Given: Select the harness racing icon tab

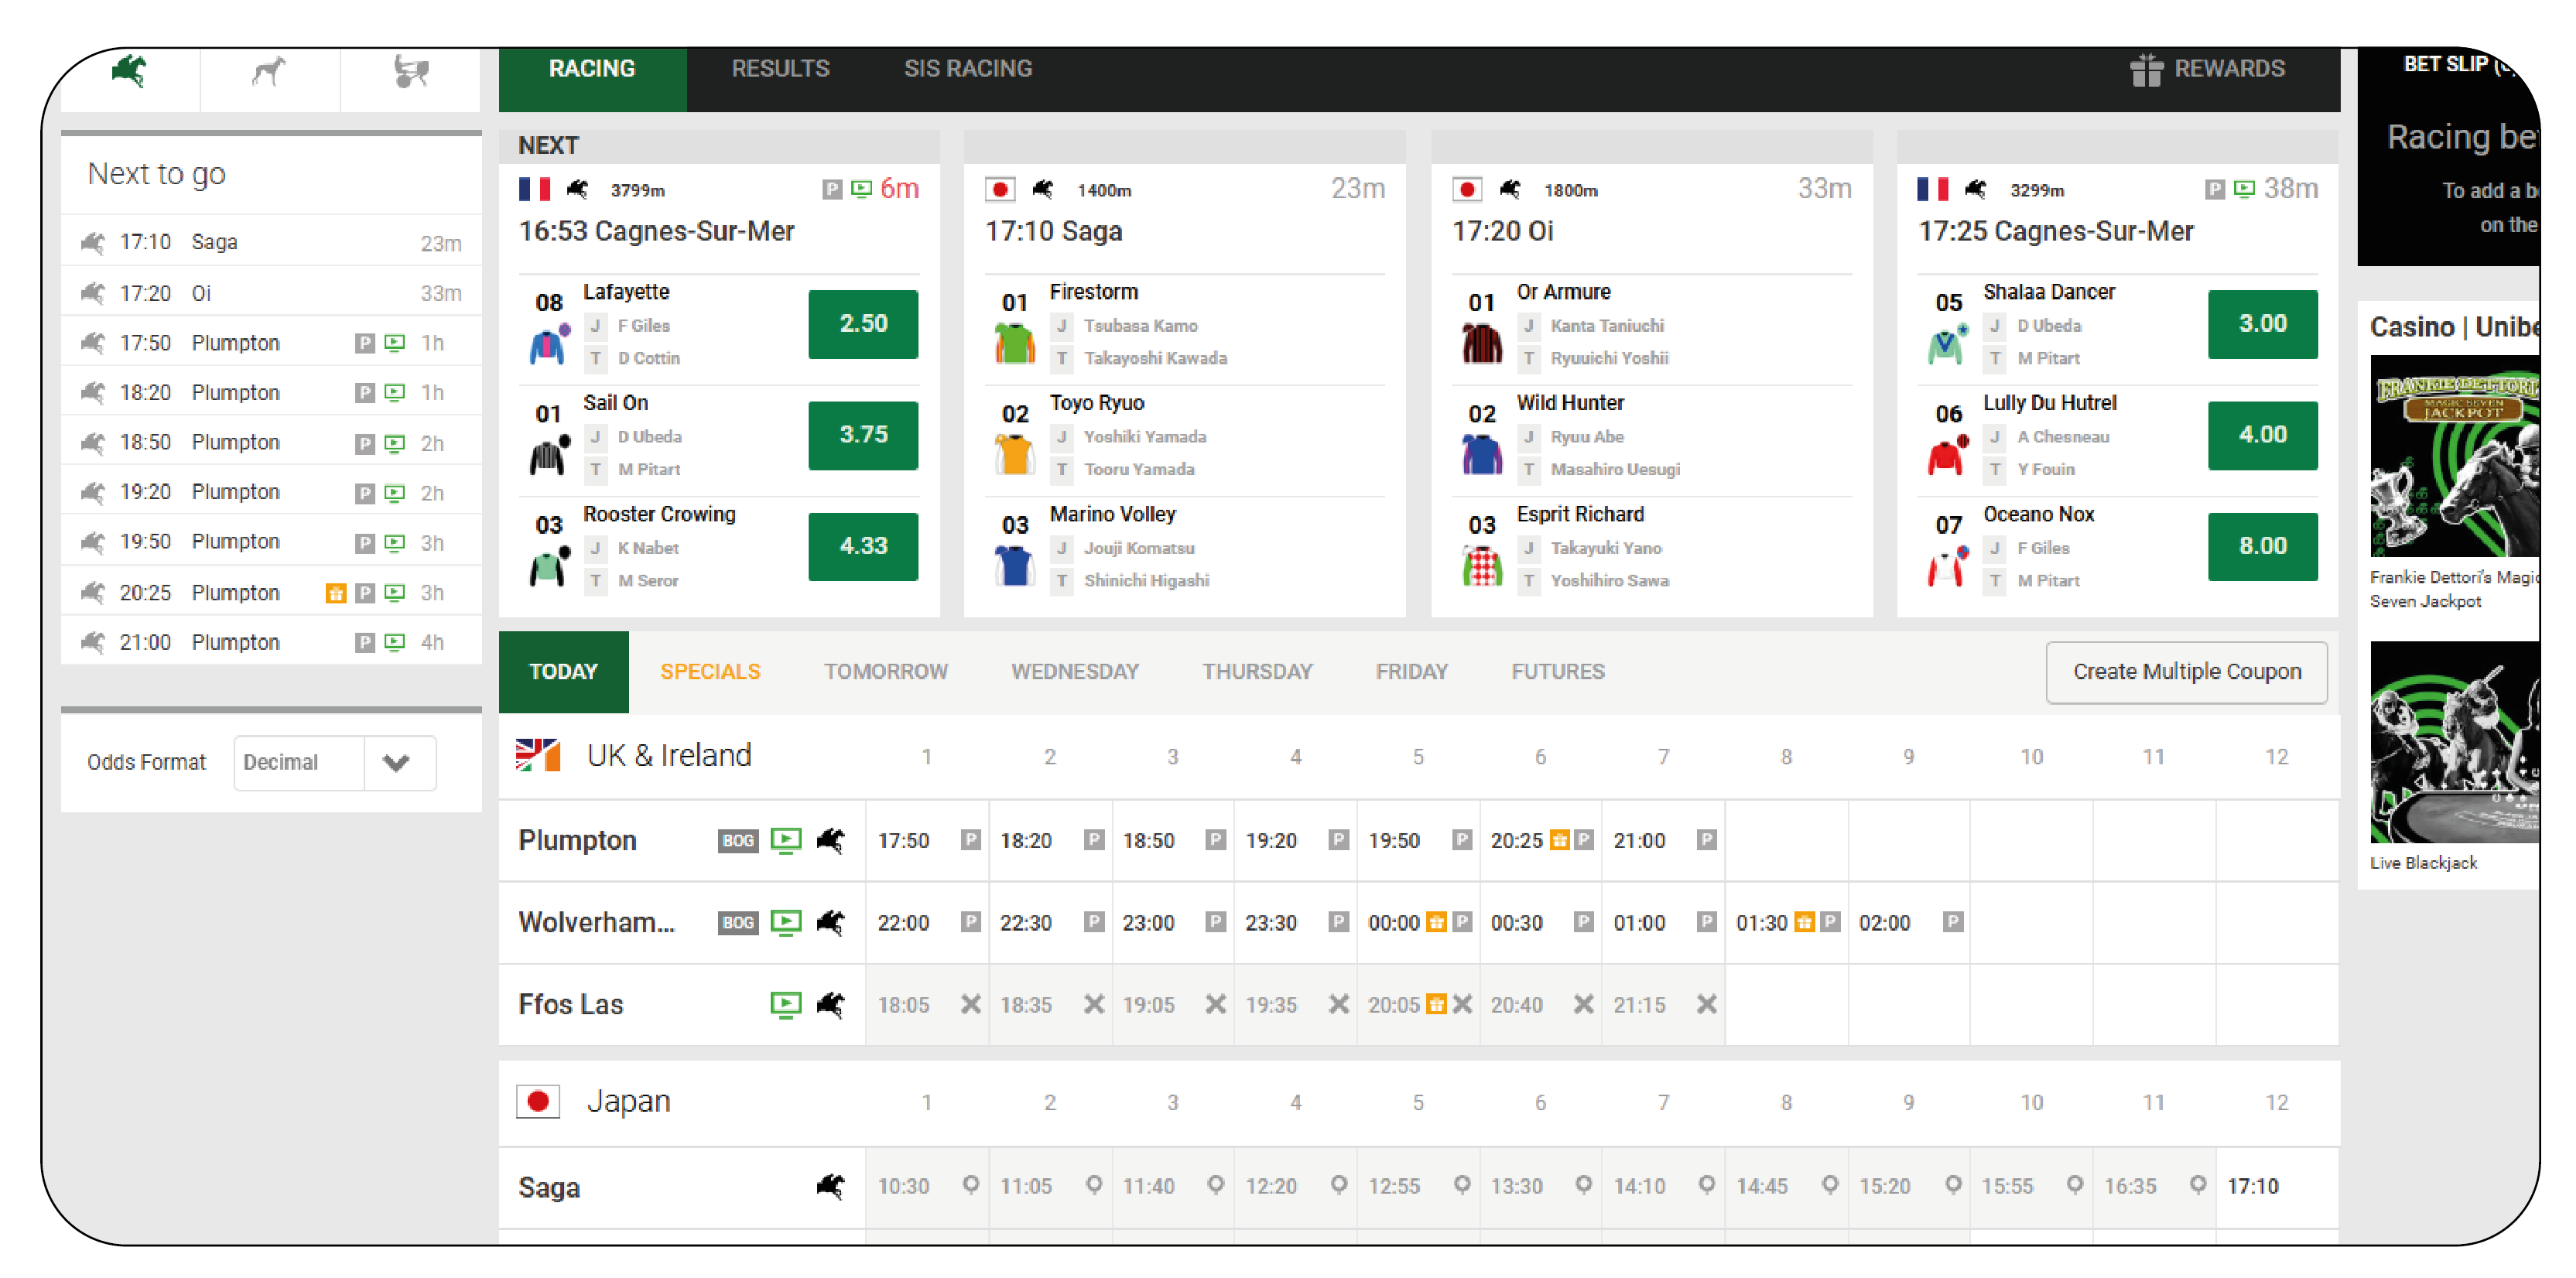Looking at the screenshot, I should (x=410, y=72).
